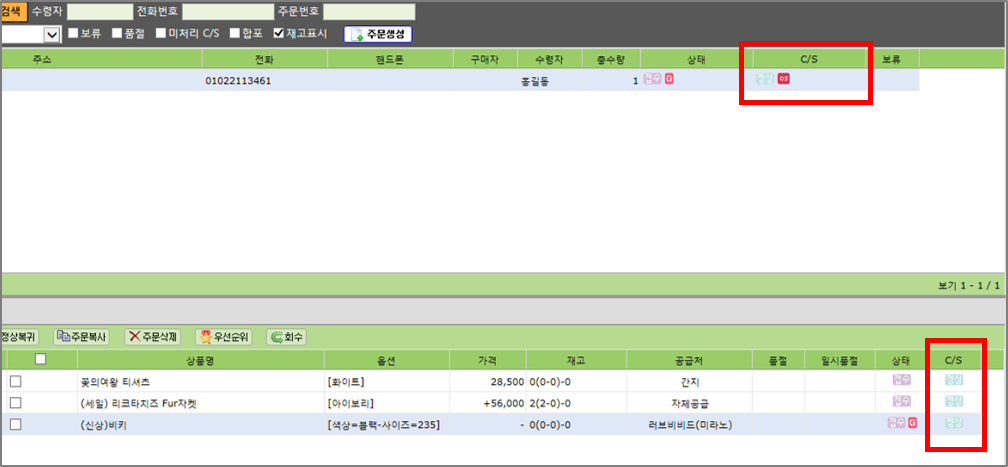This screenshot has width=1008, height=467.
Task: Click the red CS icon in order row
Action: (784, 79)
